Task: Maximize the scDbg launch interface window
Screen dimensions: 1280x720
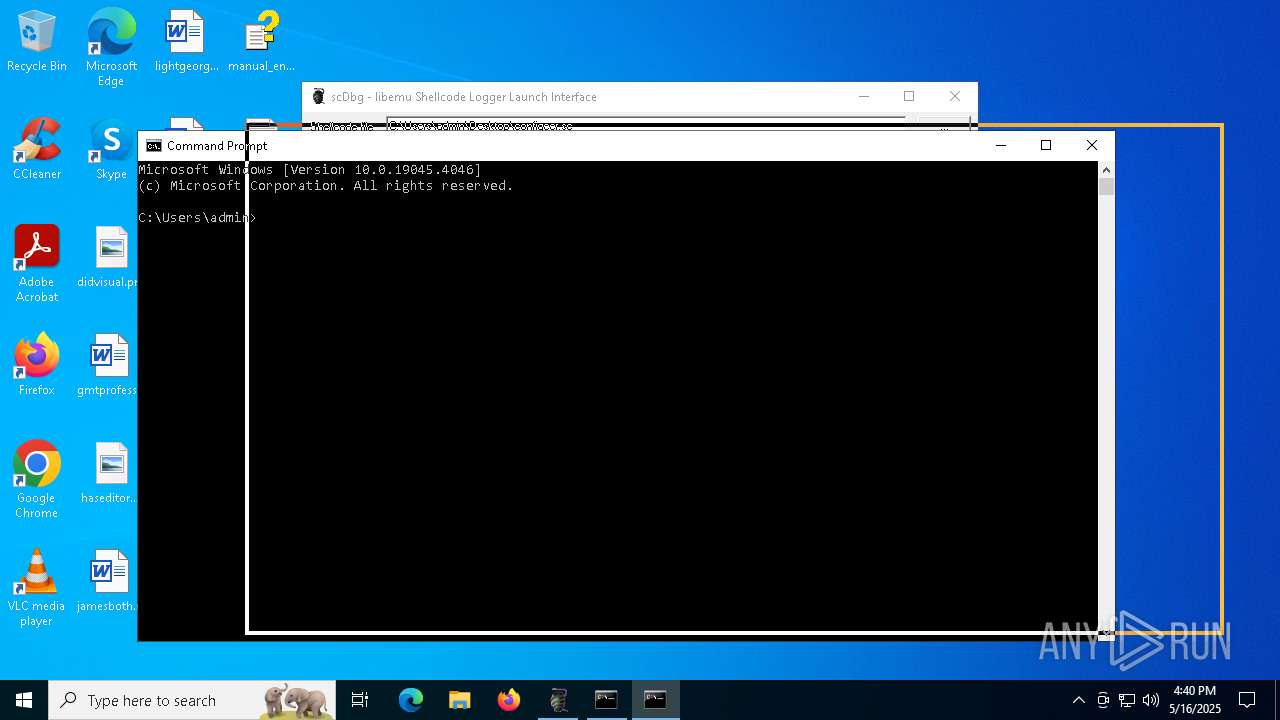Action: tap(909, 97)
